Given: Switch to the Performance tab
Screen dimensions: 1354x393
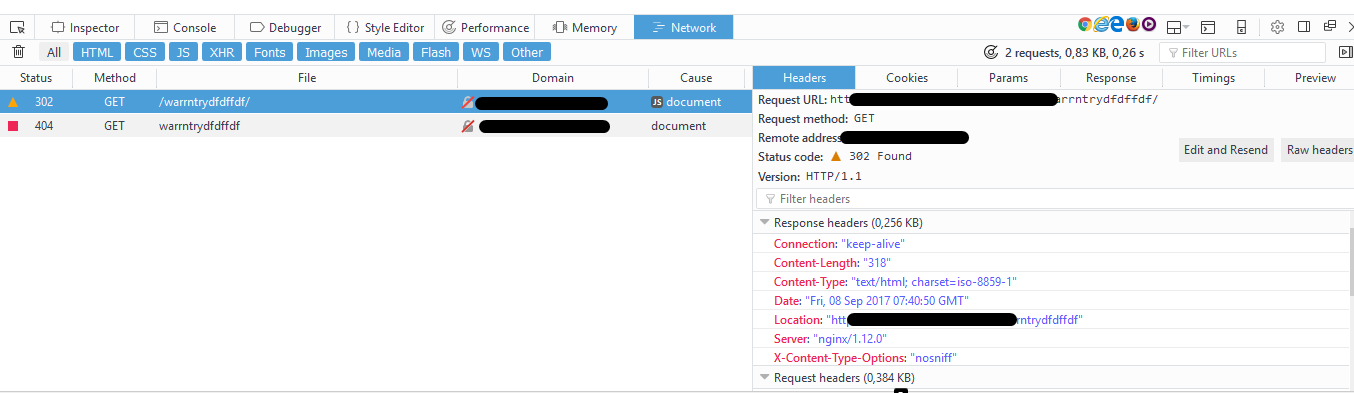Looking at the screenshot, I should 486,27.
